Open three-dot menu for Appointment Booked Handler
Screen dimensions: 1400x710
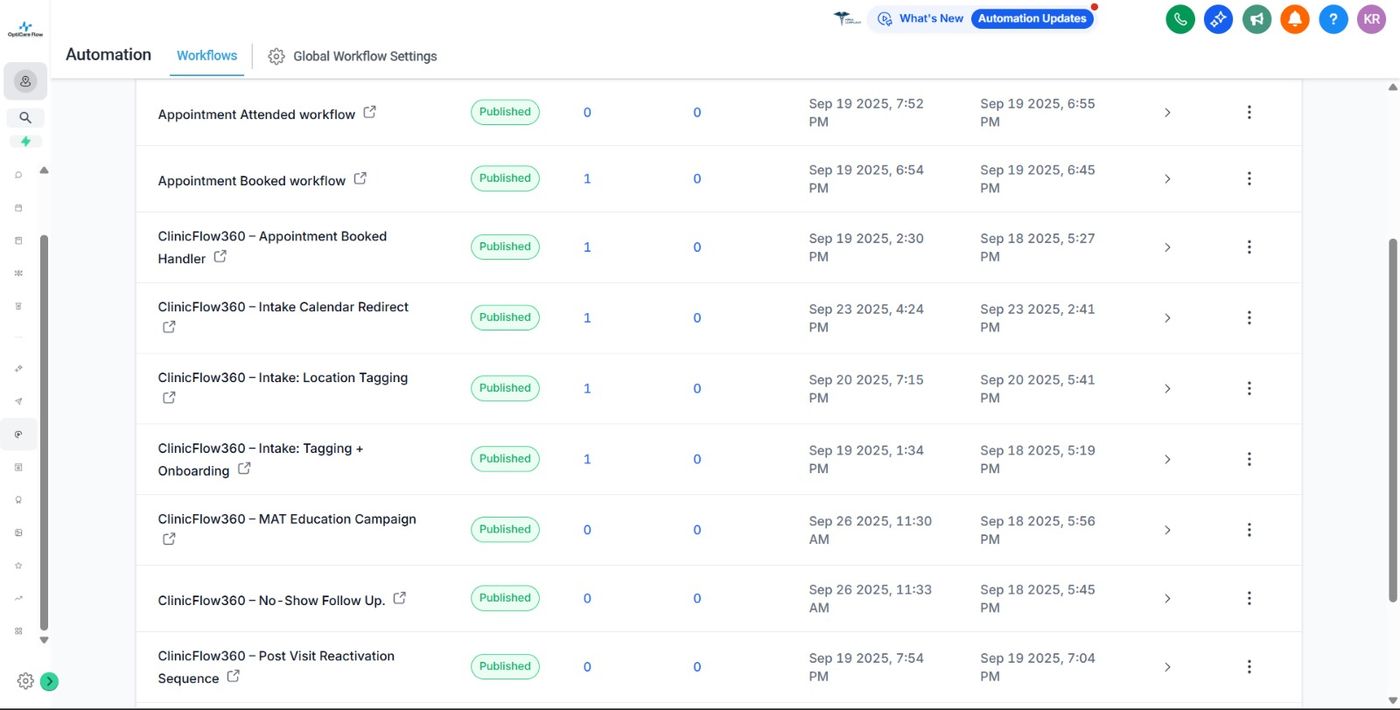[x=1249, y=247]
